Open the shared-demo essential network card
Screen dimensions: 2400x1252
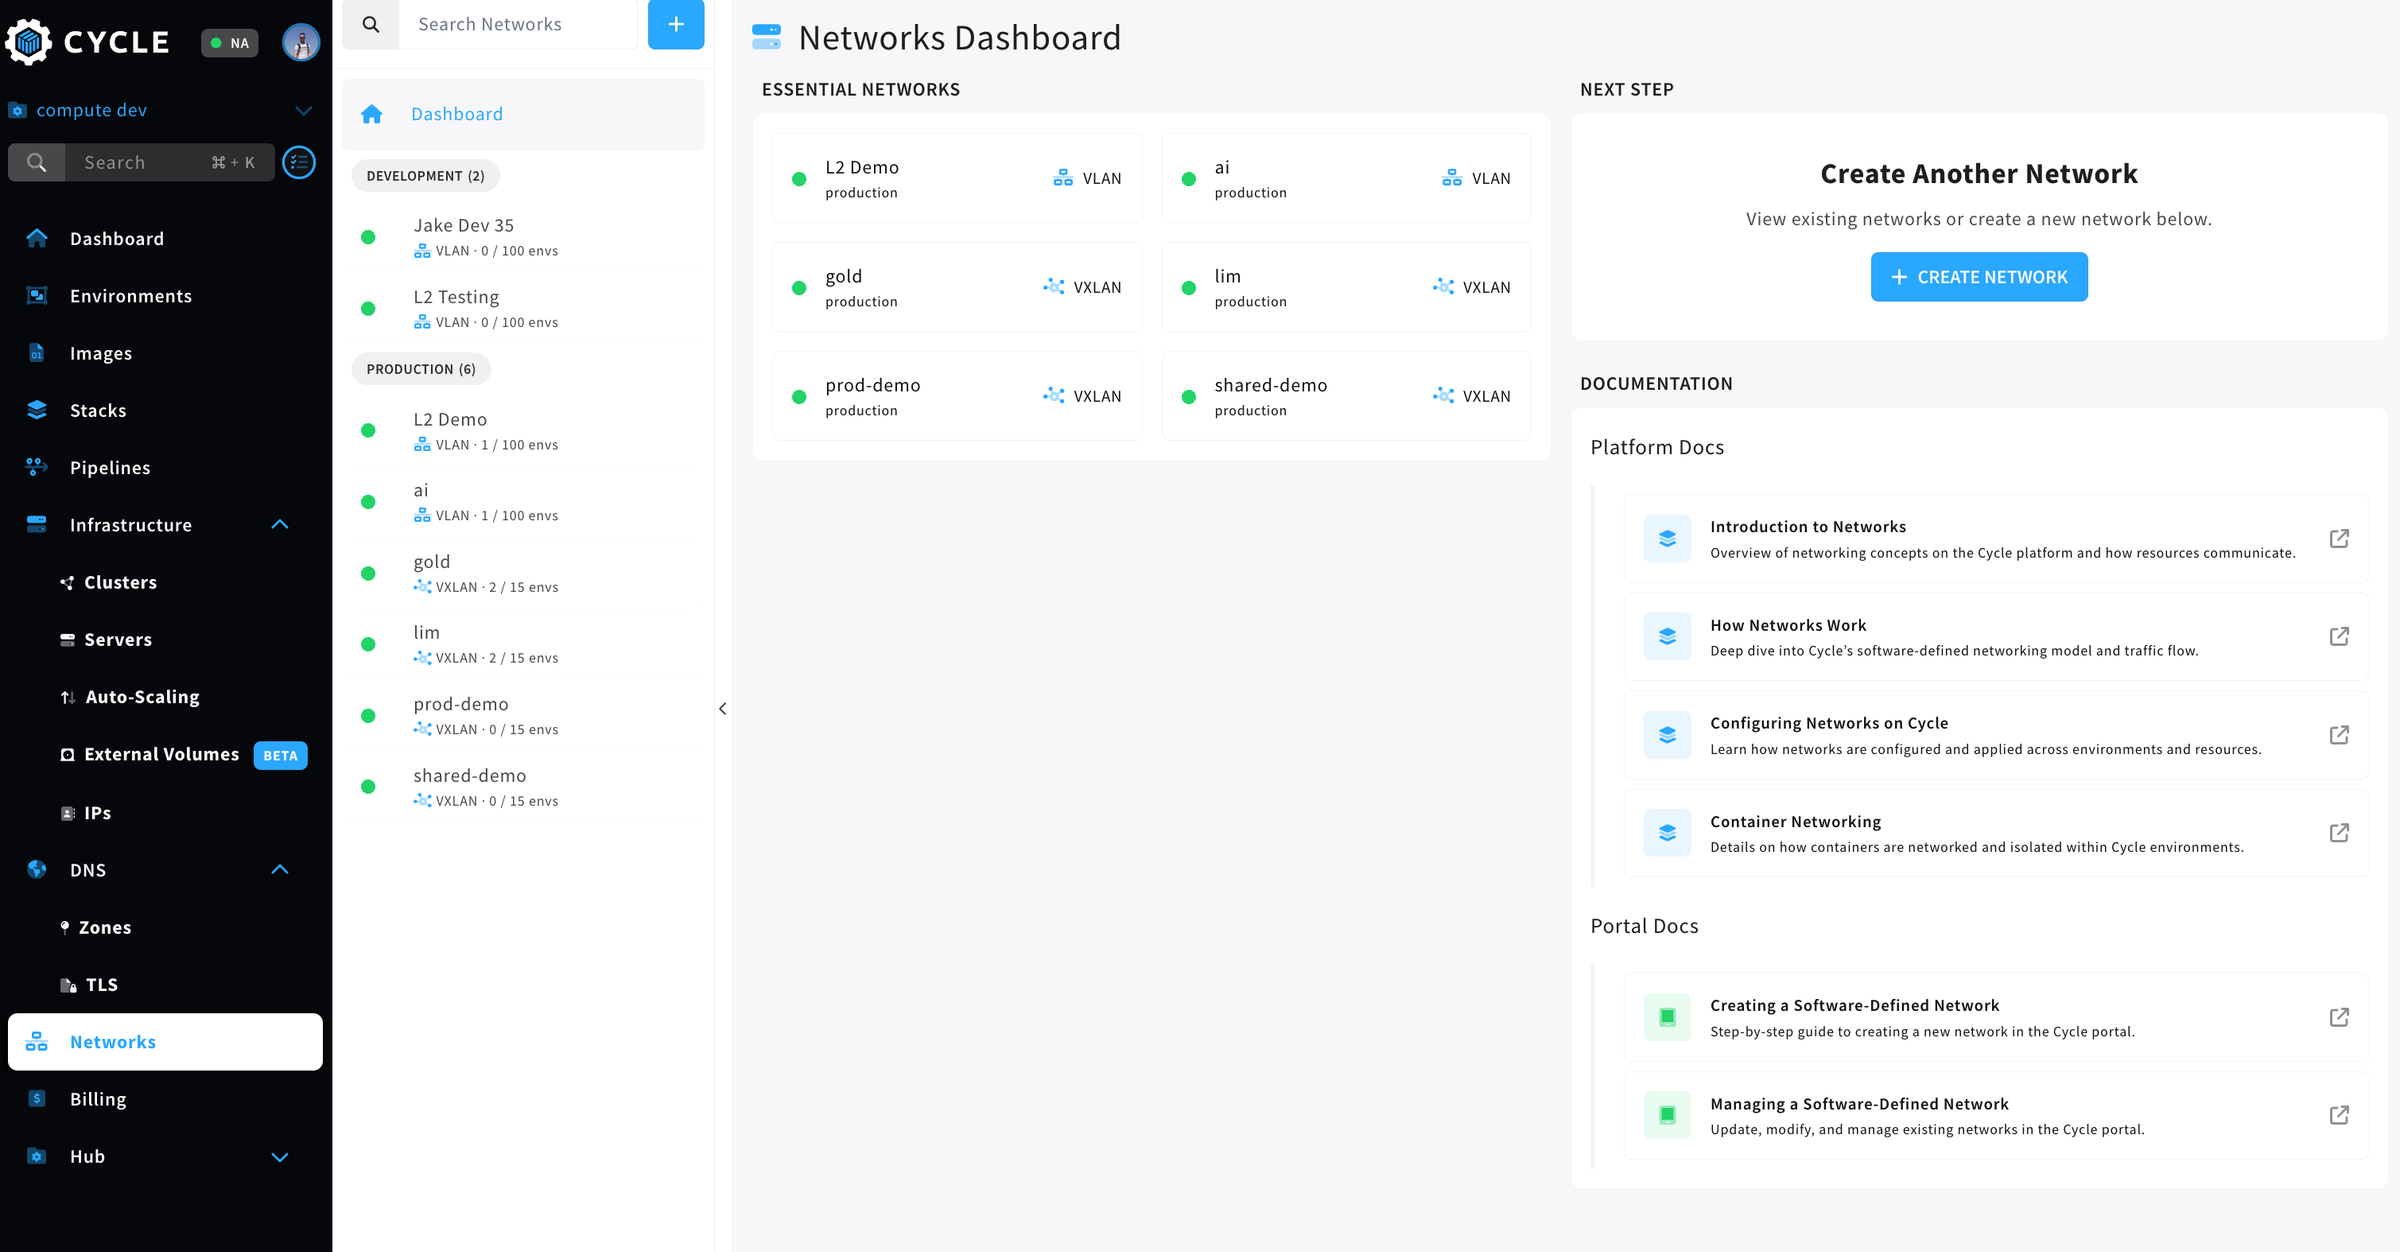pos(1346,396)
